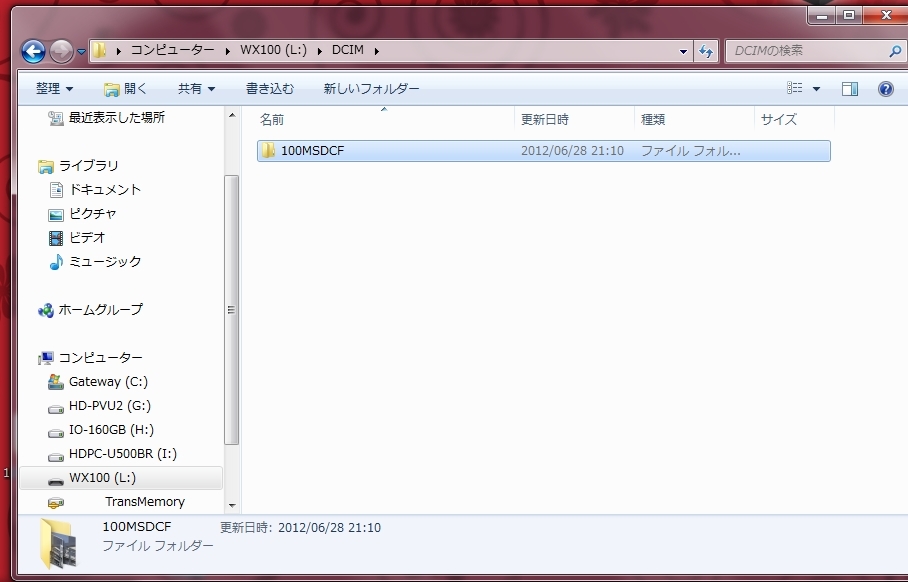This screenshot has width=908, height=582.
Task: Click the folder icon in the address bar
Action: [100, 50]
